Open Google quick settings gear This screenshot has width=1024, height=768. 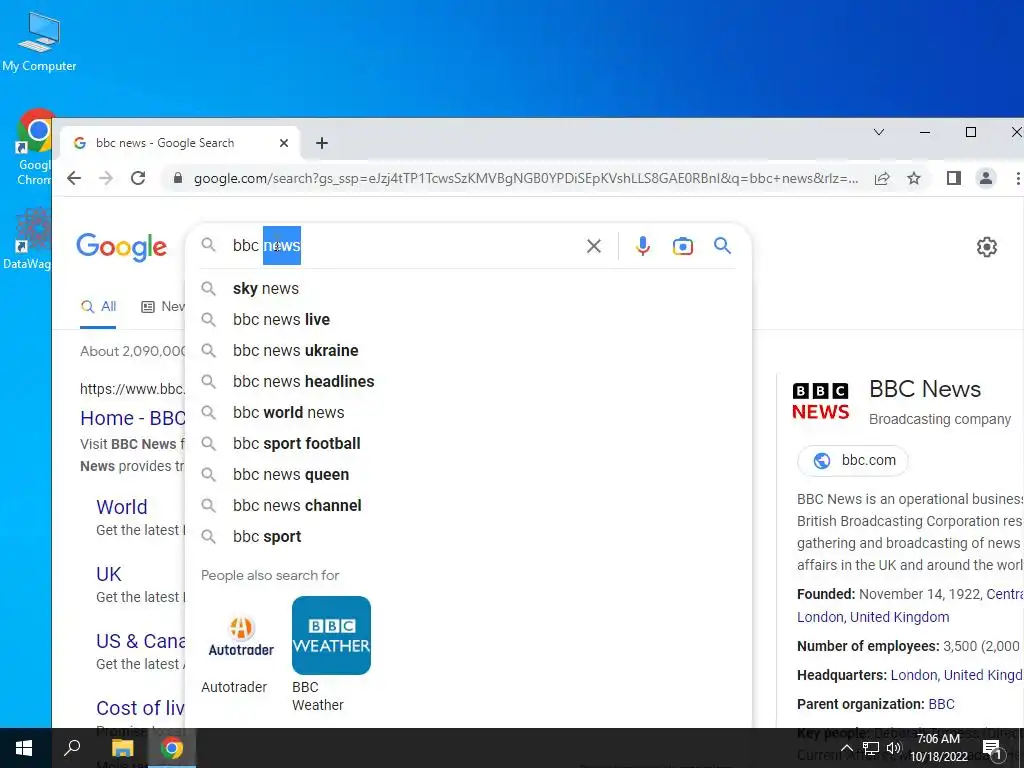point(986,247)
